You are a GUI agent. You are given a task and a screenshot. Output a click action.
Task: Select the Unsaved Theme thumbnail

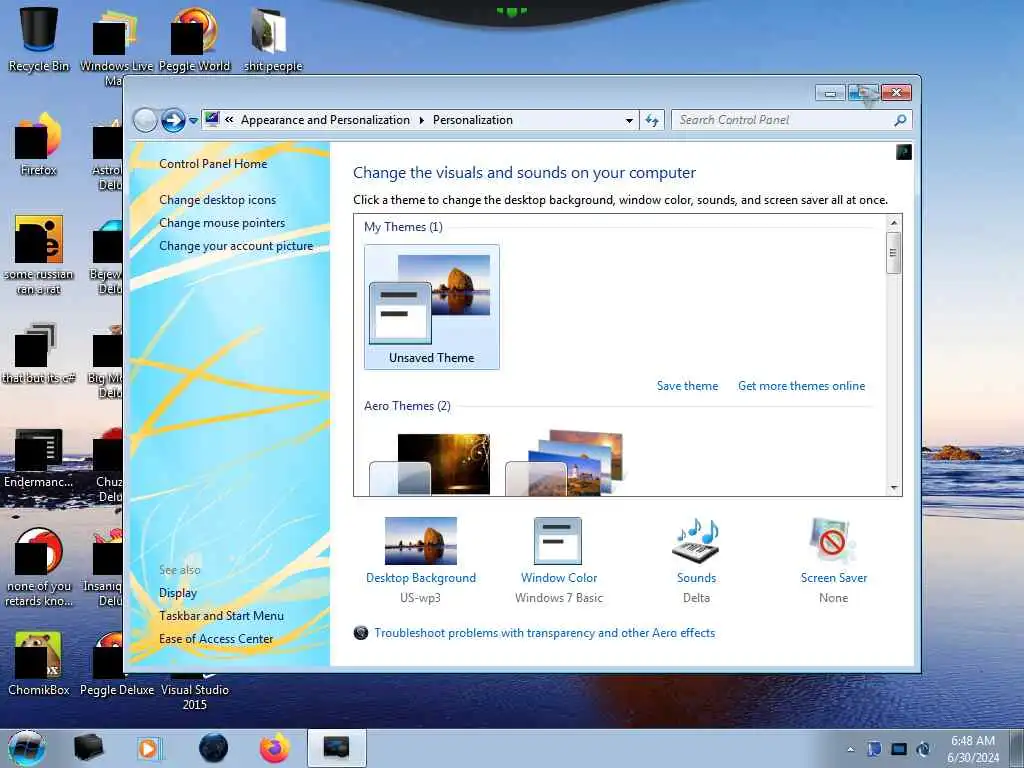tap(432, 307)
